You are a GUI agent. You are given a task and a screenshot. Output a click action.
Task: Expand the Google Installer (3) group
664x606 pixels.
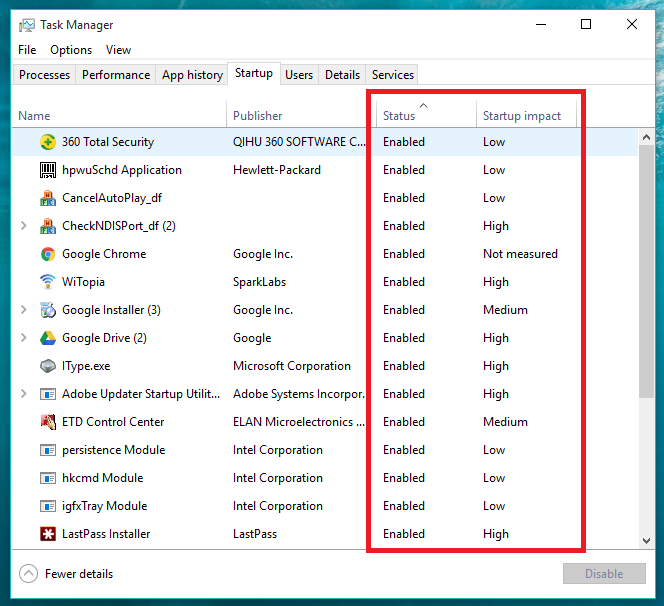coord(24,310)
